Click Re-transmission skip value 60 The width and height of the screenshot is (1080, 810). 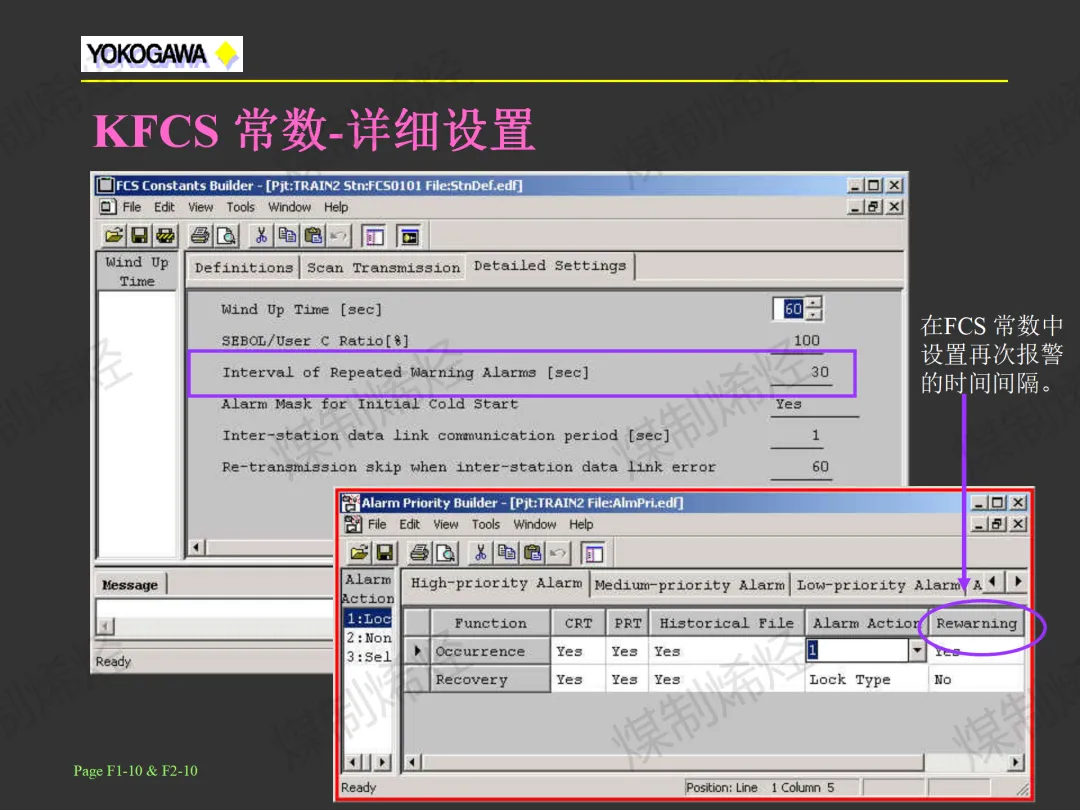(x=801, y=468)
